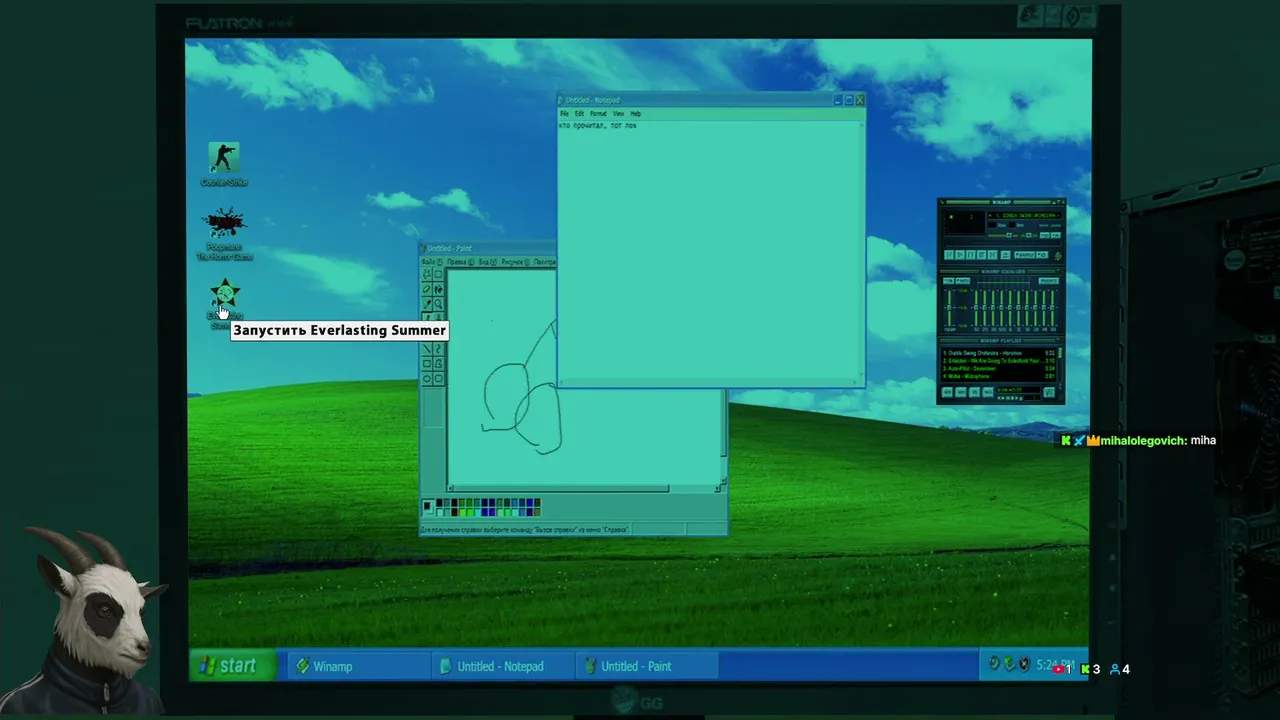Viewport: 1280px width, 720px height.
Task: Open Notepad's Edit menu
Action: (579, 114)
